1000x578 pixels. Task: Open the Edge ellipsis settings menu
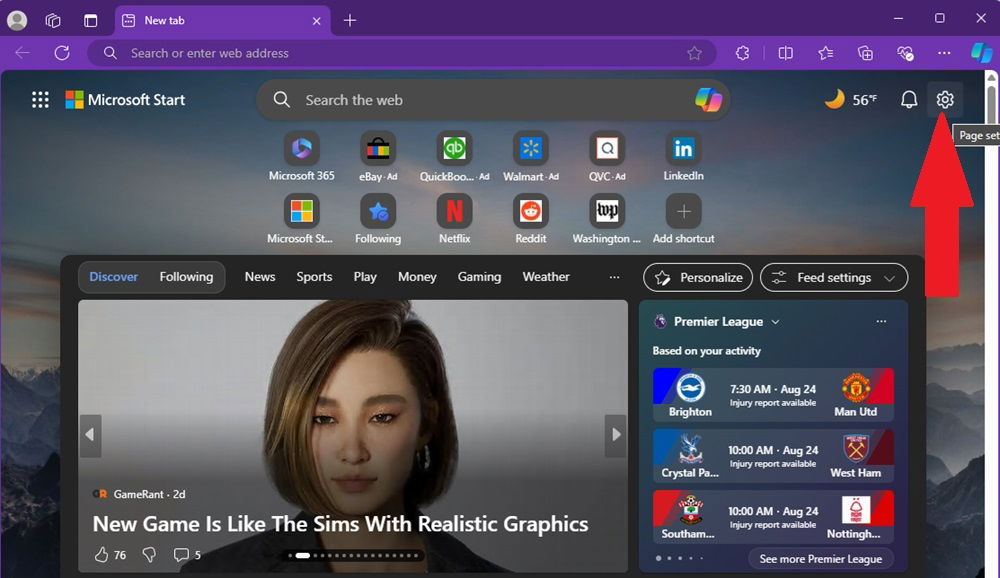point(943,53)
